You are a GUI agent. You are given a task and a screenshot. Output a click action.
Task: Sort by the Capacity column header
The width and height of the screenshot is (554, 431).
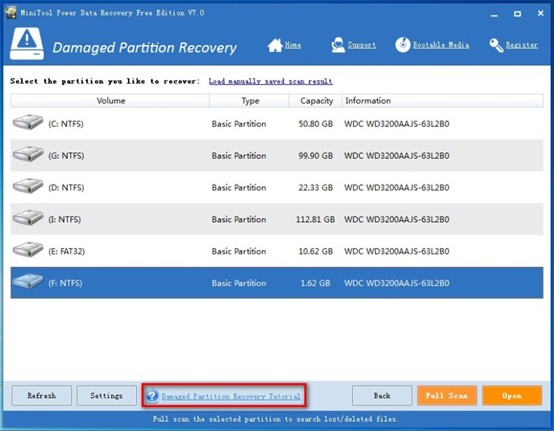point(316,101)
